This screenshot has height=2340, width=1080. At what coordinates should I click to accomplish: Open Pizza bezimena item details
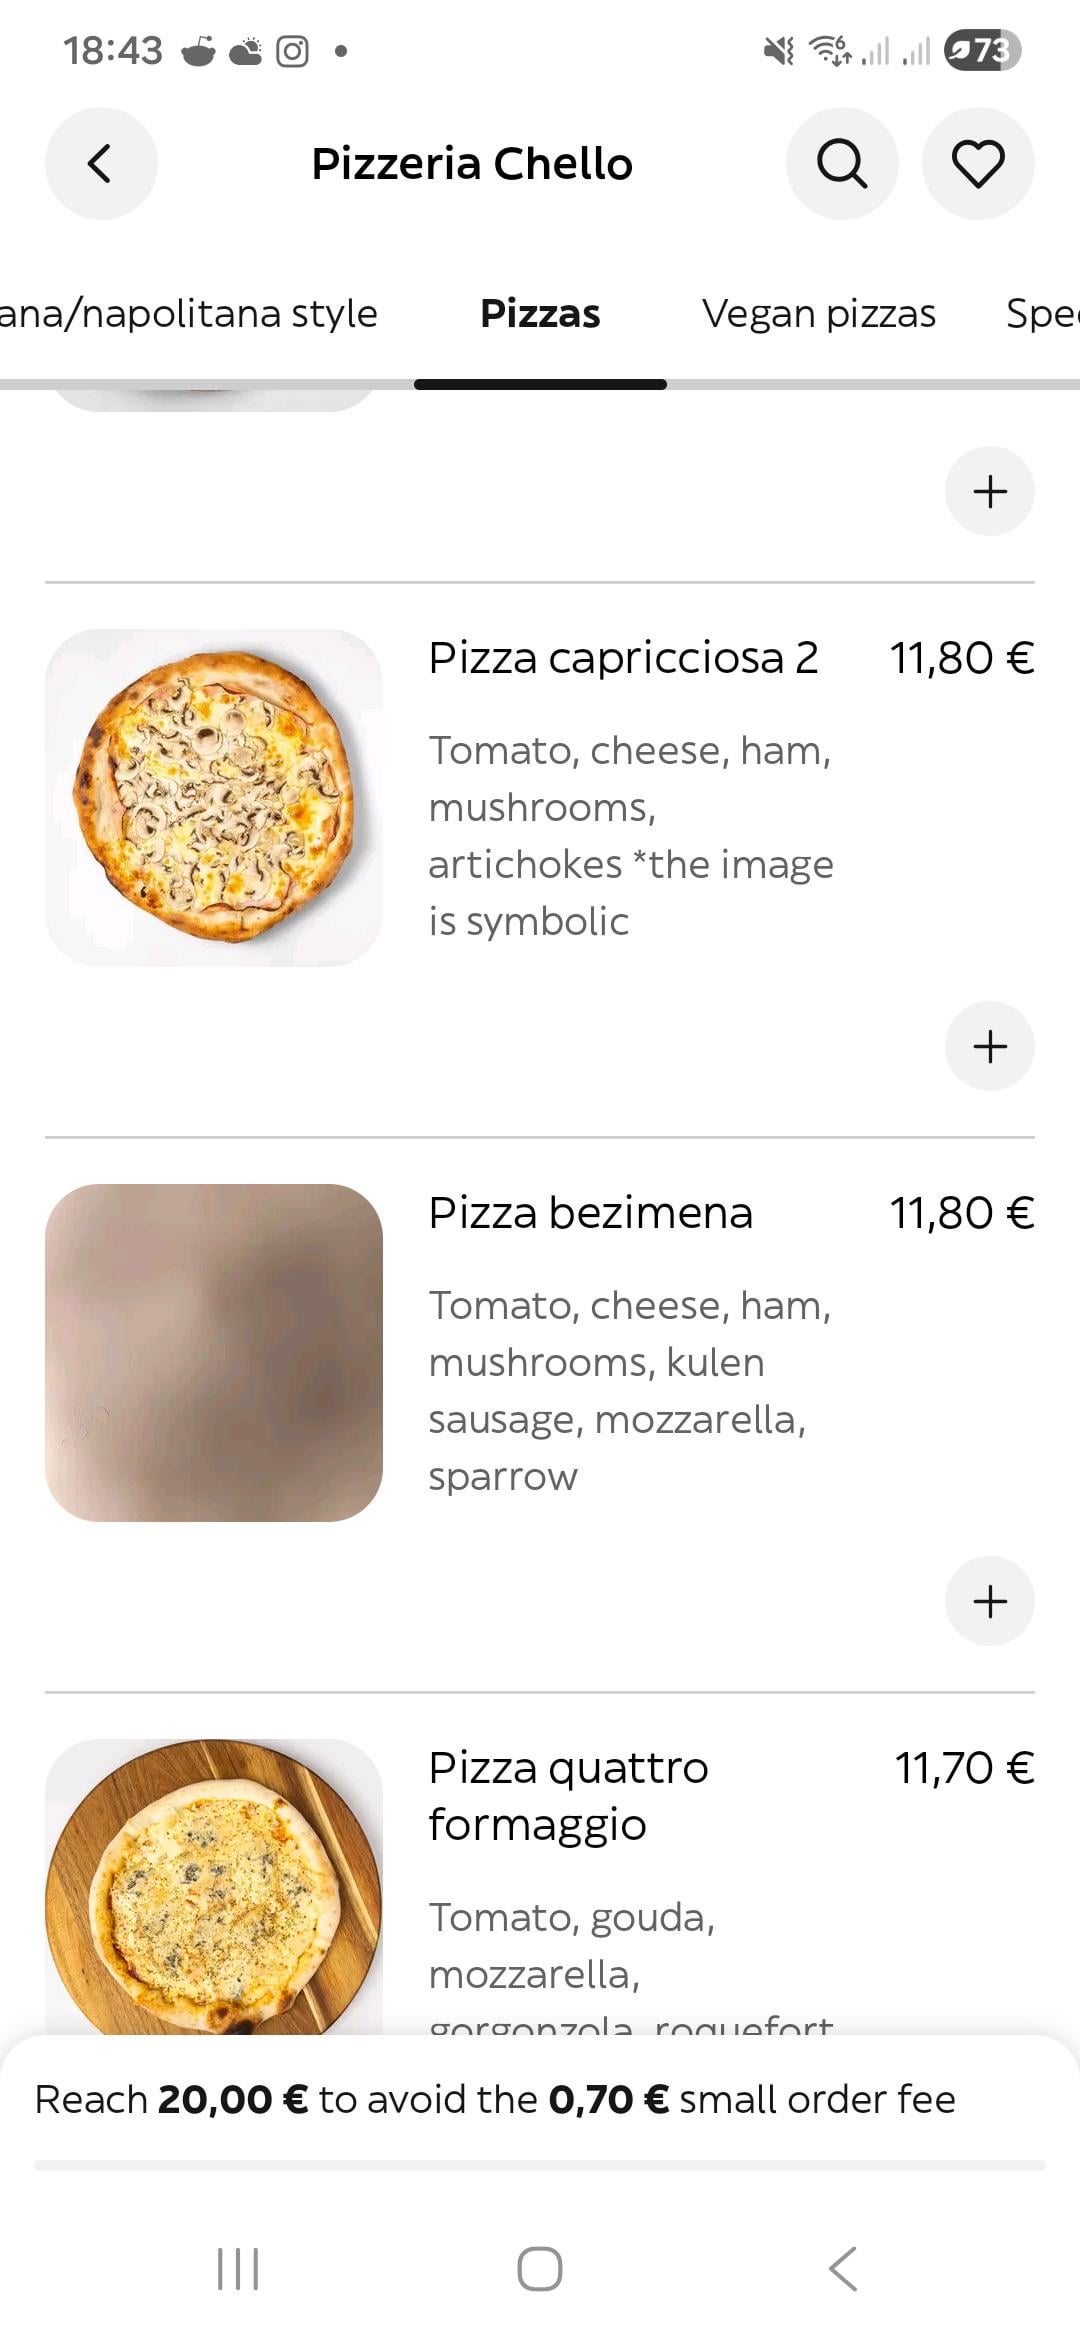click(590, 1213)
